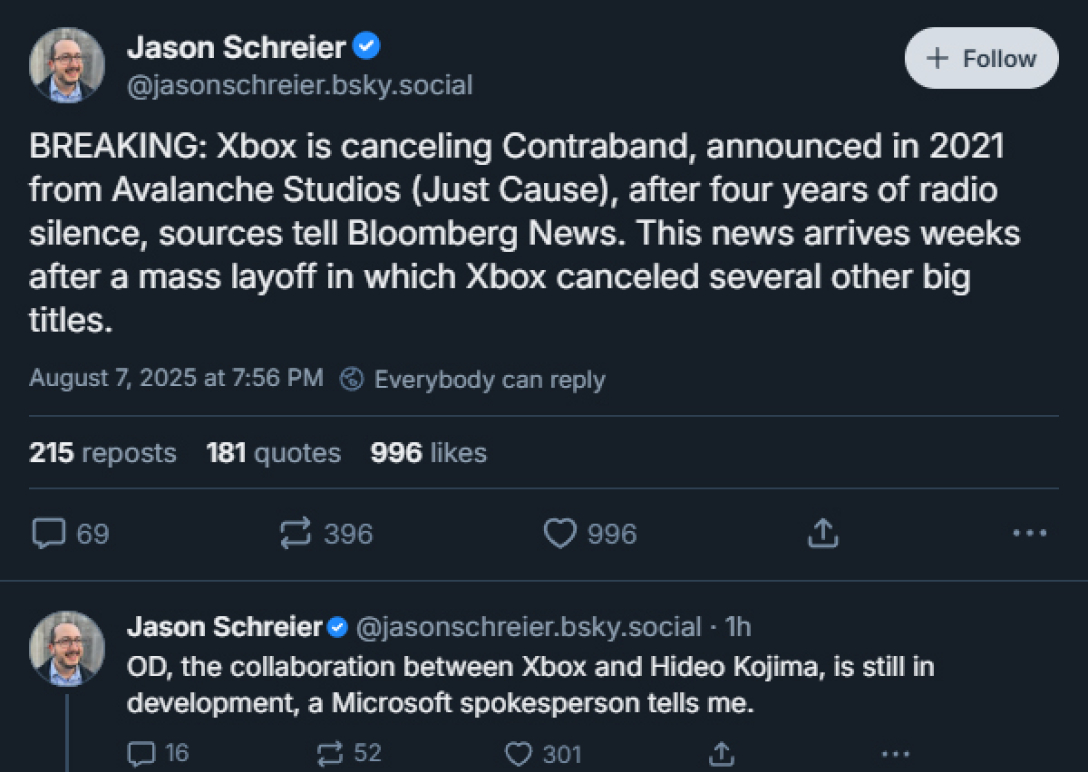Click the @jasonschreier.bsky.social handle in header

coord(300,86)
